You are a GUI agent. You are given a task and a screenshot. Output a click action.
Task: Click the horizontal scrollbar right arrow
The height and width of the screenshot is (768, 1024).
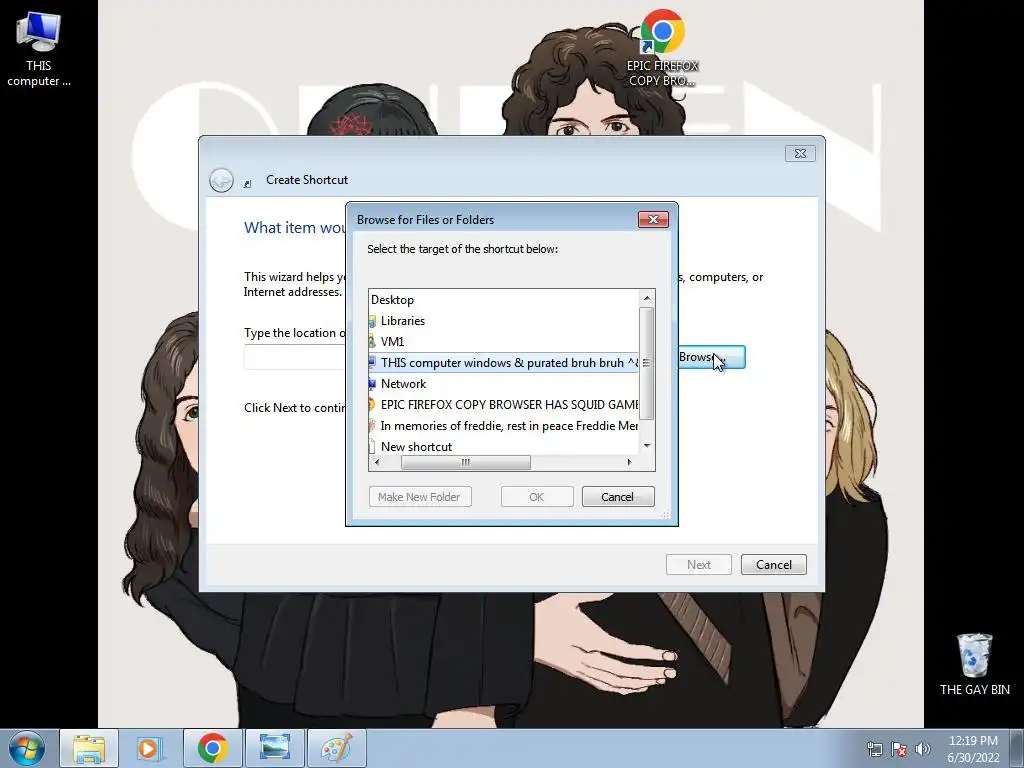click(630, 462)
